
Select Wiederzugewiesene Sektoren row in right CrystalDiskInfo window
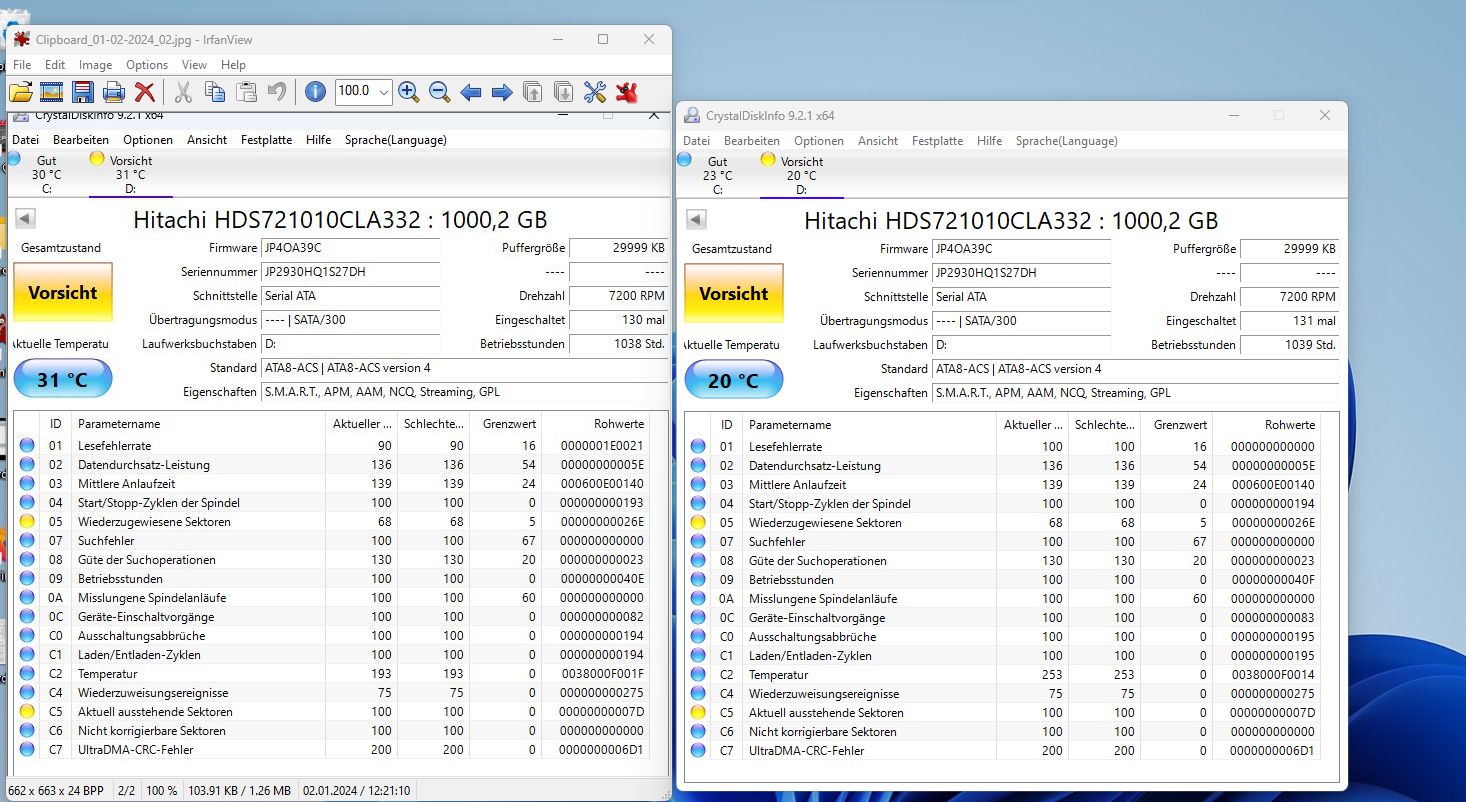[x=1002, y=523]
